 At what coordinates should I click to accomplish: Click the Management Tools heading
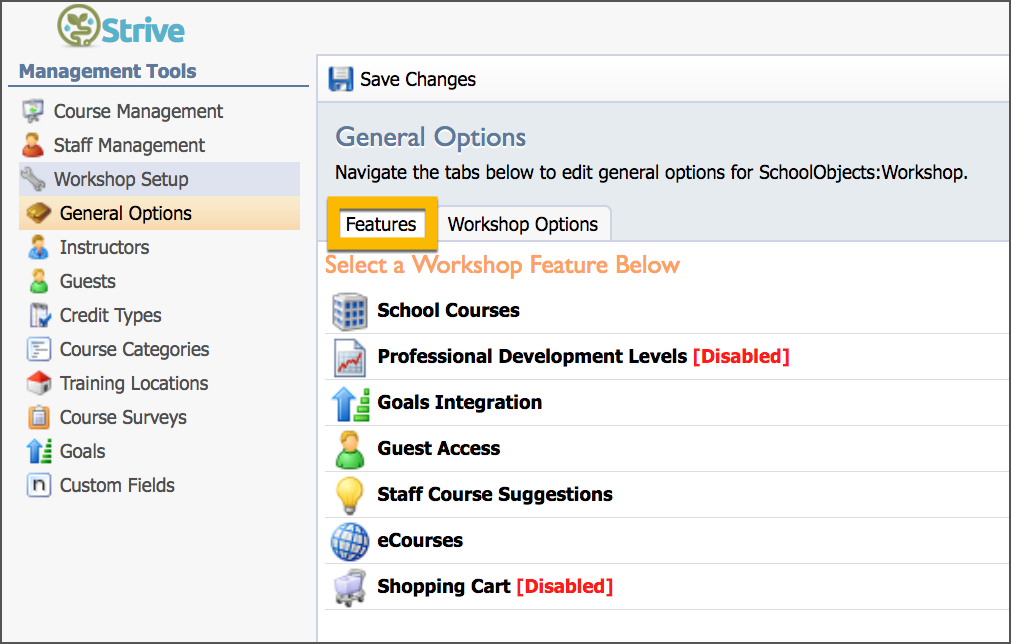[x=108, y=71]
